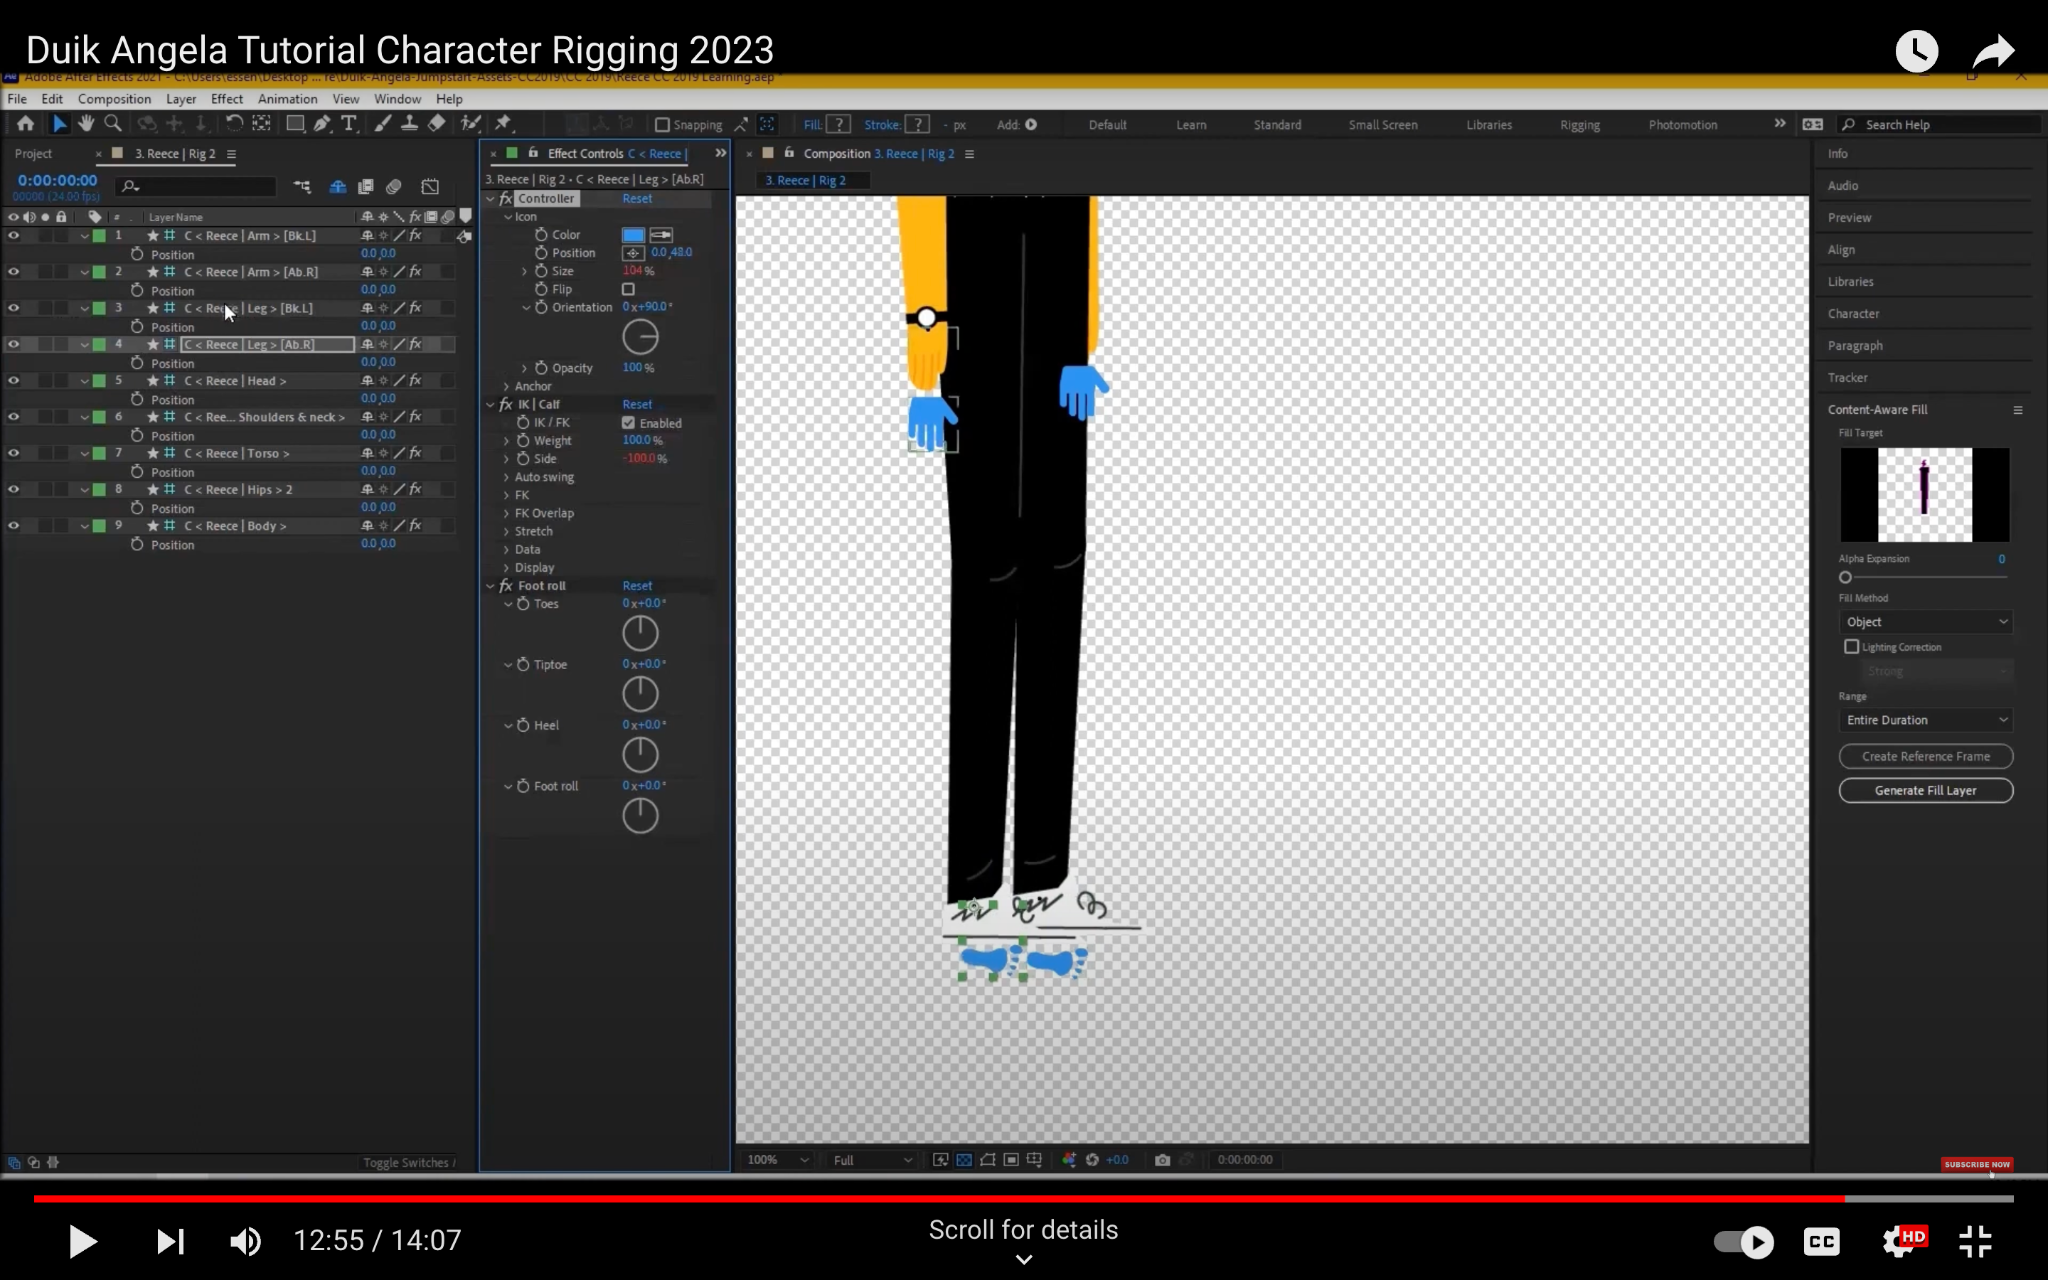Click the Home icon in toolbar
The width and height of the screenshot is (2048, 1280).
click(25, 123)
